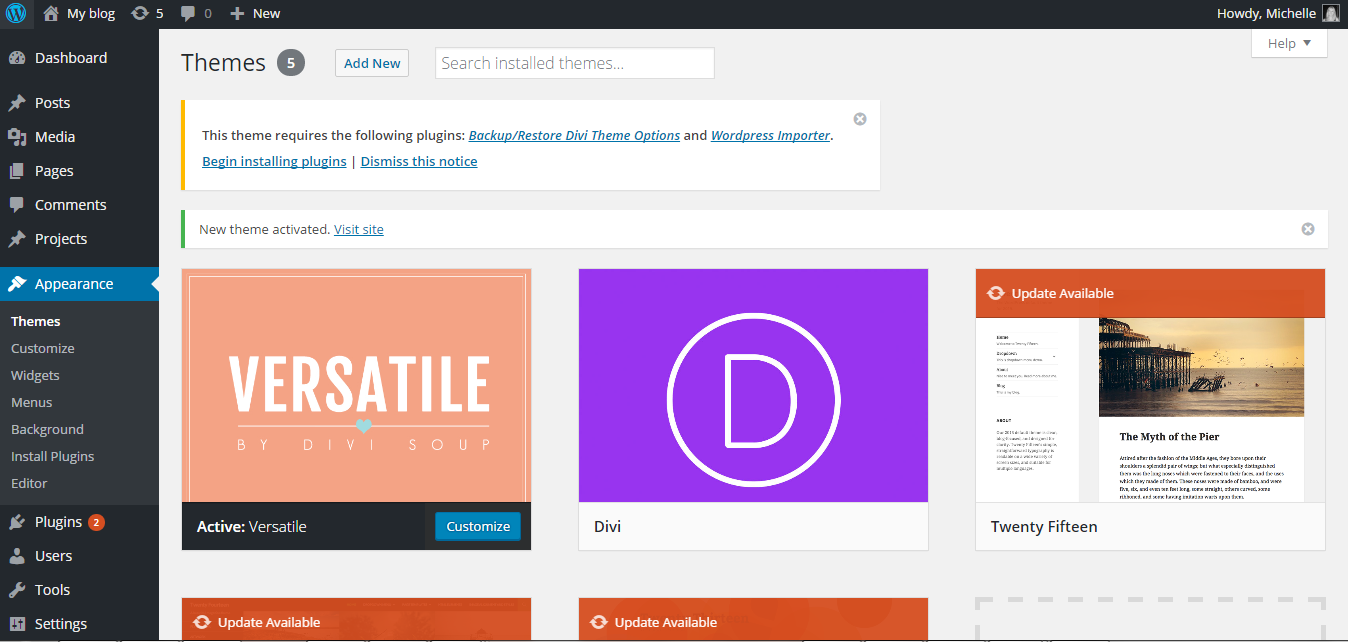The image size is (1348, 642).
Task: Click the Add New theme button
Action: coord(372,63)
